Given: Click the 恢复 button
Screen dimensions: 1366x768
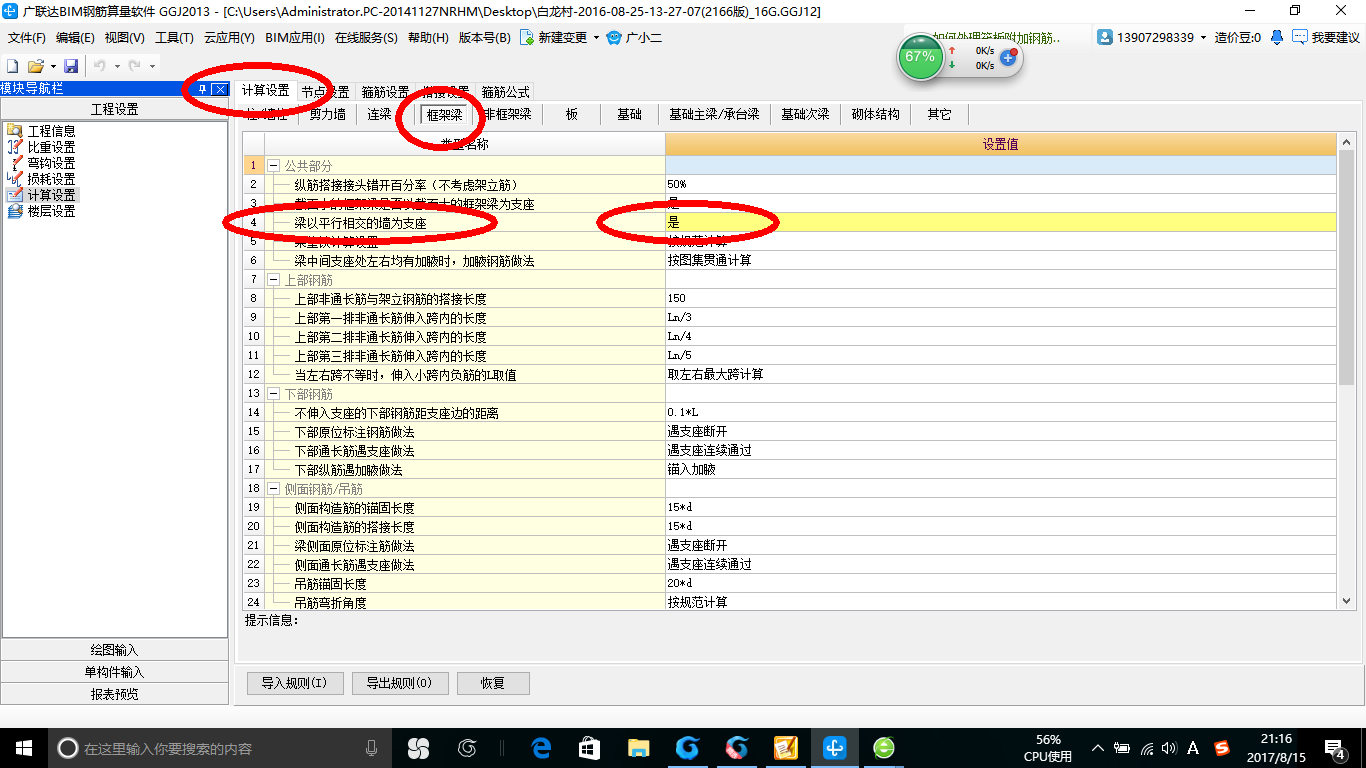Looking at the screenshot, I should pos(493,683).
